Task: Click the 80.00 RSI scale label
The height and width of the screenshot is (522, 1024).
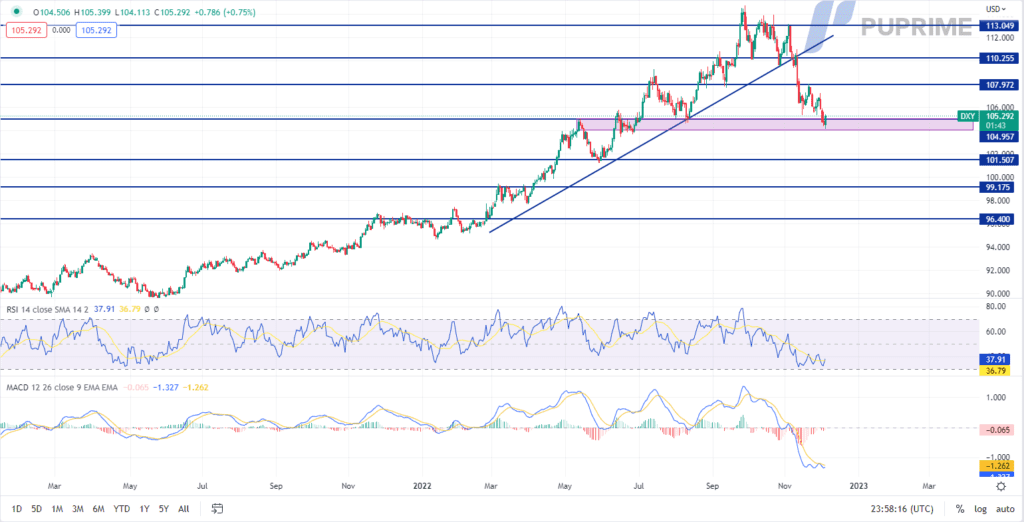Action: click(x=995, y=306)
